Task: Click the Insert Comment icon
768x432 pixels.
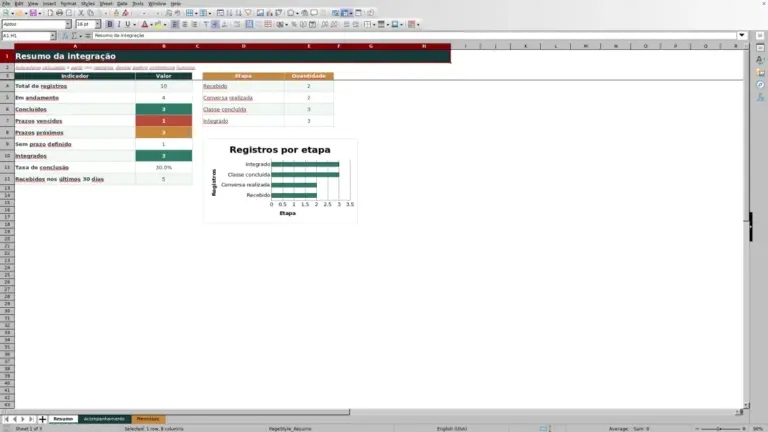Action: tap(314, 13)
